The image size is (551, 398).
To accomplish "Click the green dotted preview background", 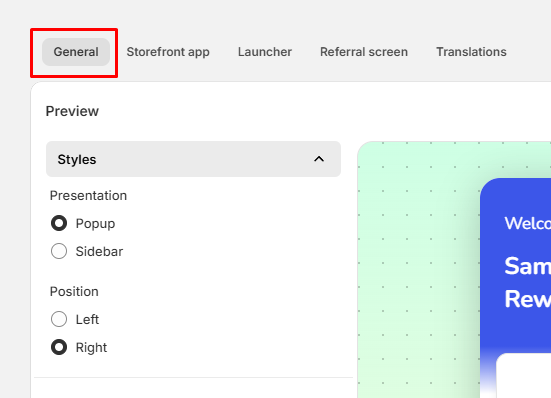I will tap(418, 270).
